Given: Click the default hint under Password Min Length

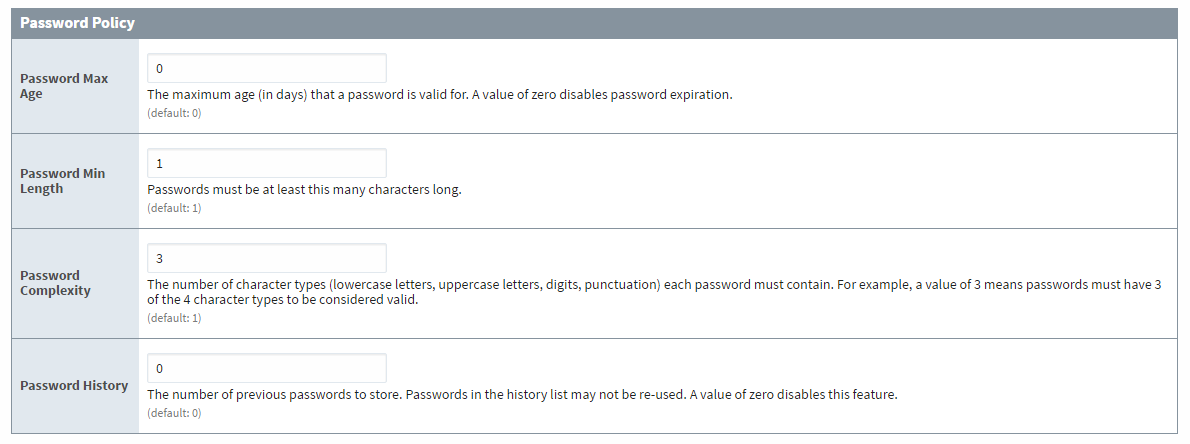Looking at the screenshot, I should click(x=174, y=208).
